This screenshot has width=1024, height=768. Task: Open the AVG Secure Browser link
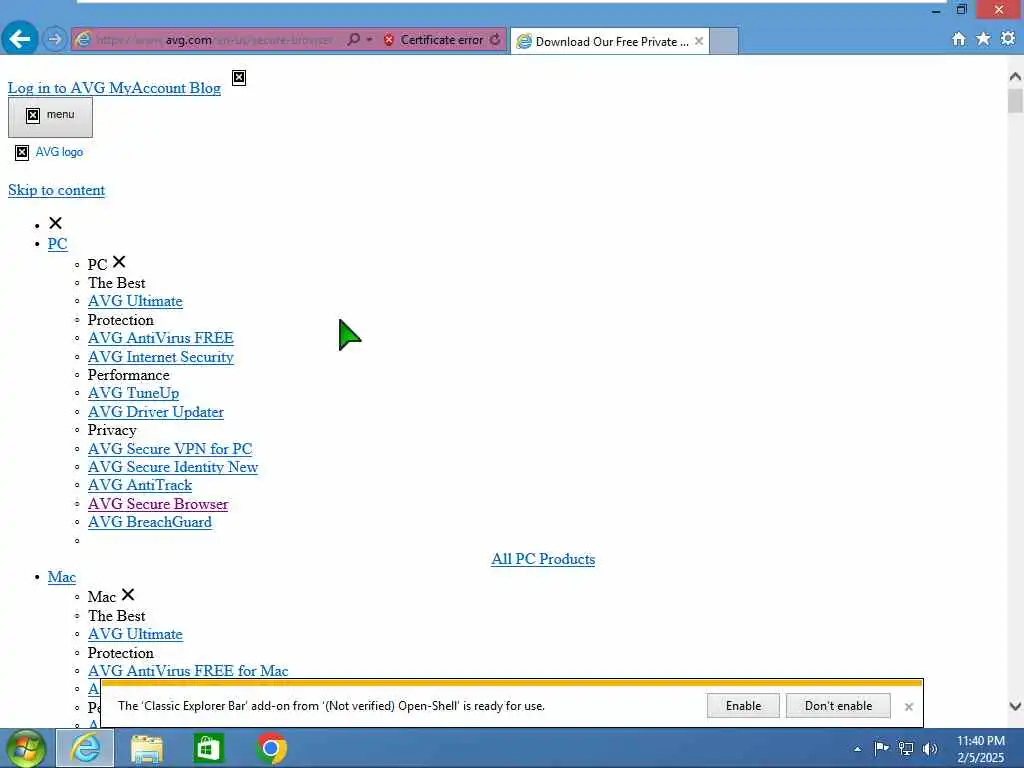158,504
